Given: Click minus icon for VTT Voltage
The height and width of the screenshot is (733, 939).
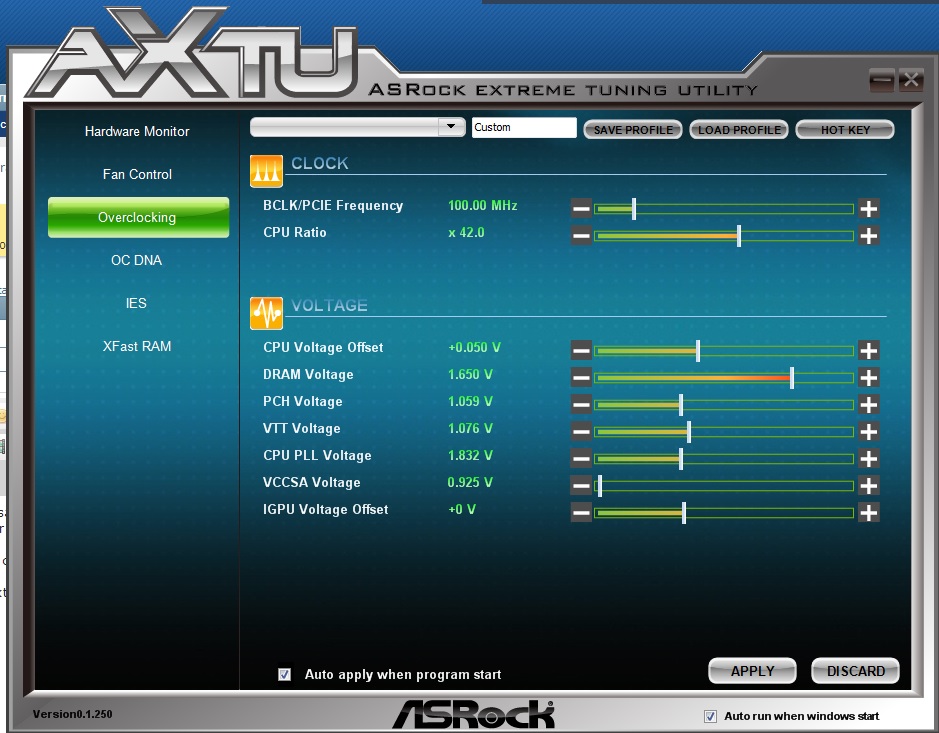Looking at the screenshot, I should pos(581,432).
